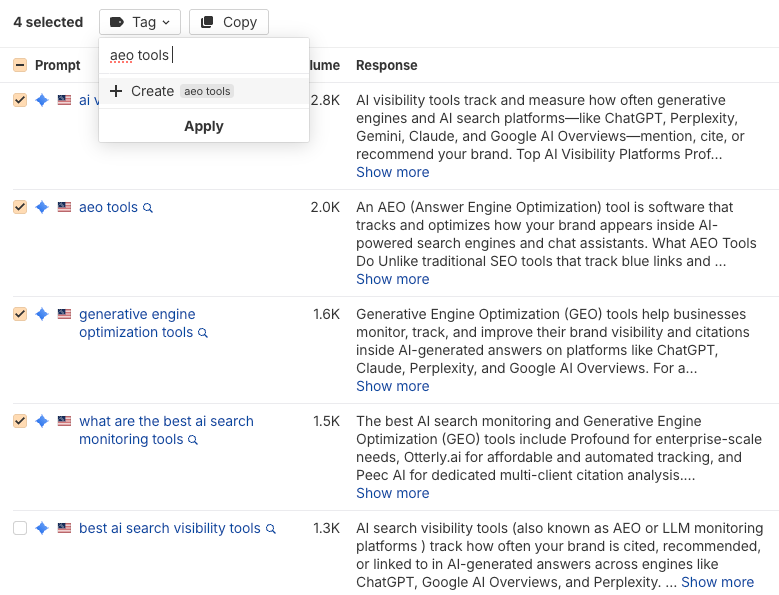Viewport: 779px width, 595px height.
Task: Uncheck the first row checkbox with 2.8K volume
Action: (x=20, y=100)
